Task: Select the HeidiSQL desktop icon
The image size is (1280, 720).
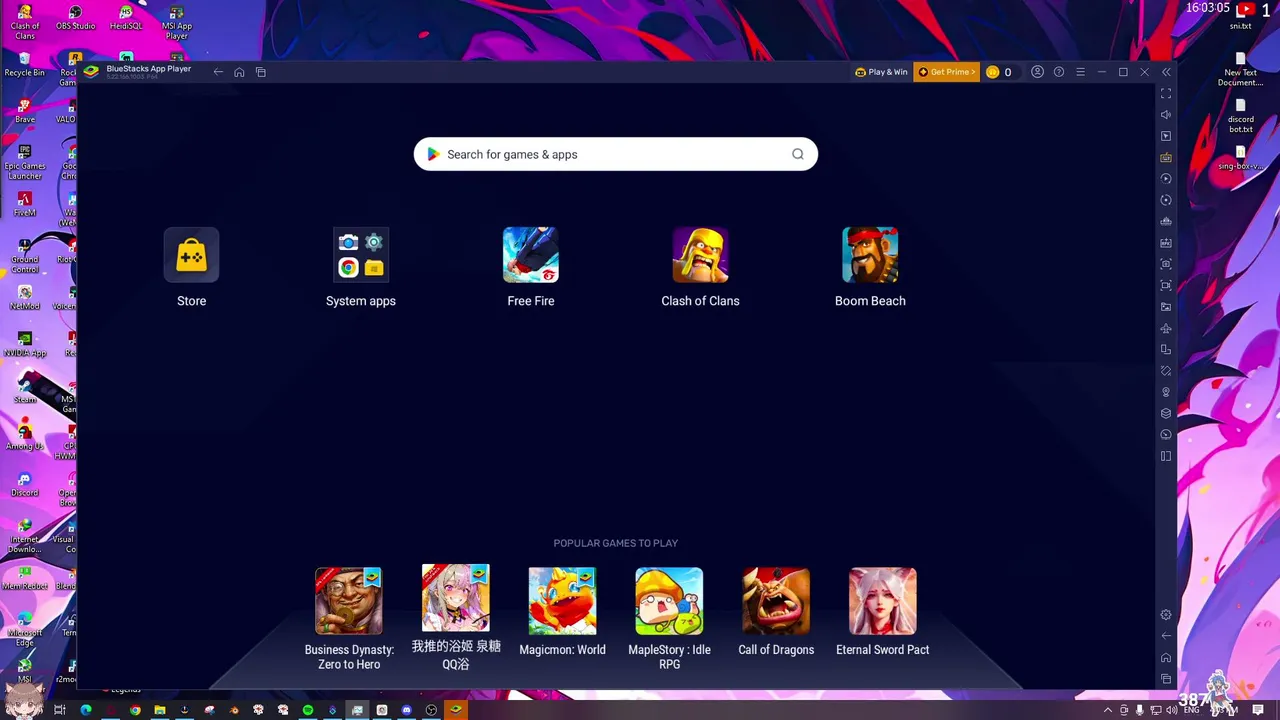Action: pyautogui.click(x=126, y=18)
